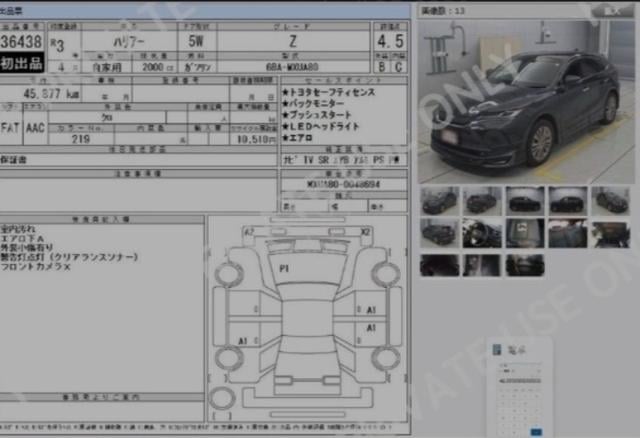
Task: Click the color number 219
Action: pyautogui.click(x=80, y=139)
